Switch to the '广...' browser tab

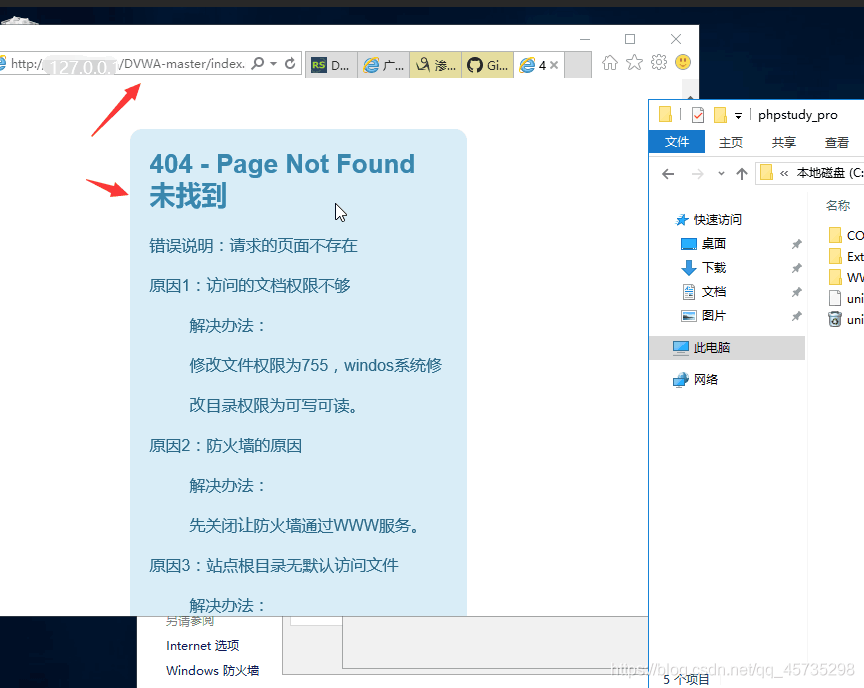pos(384,65)
